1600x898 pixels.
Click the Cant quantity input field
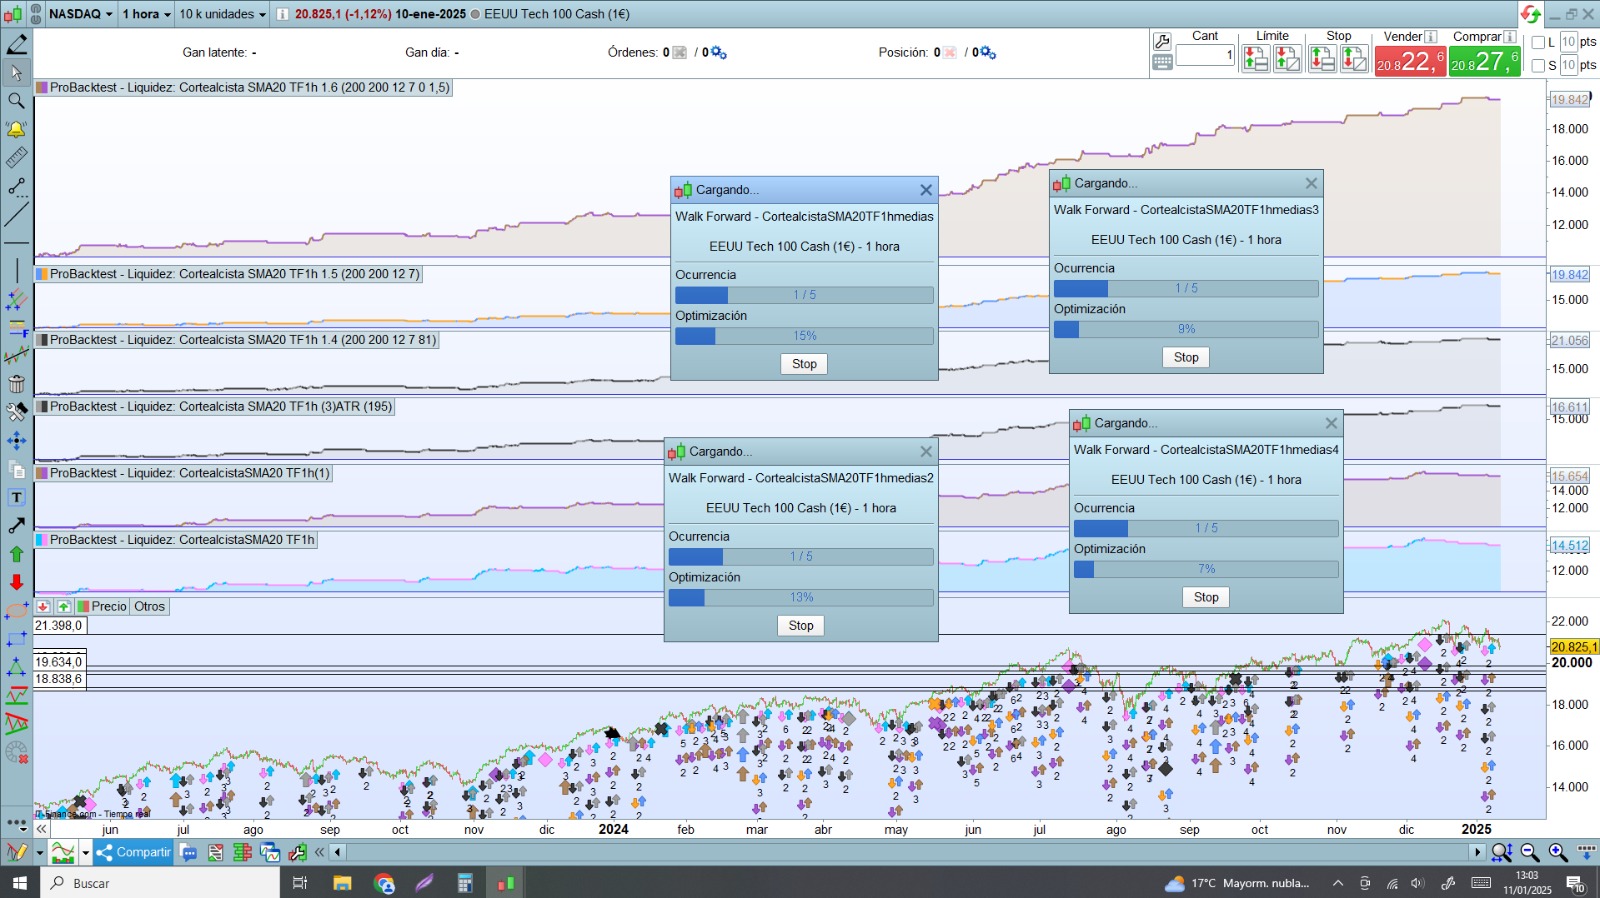(x=1205, y=55)
